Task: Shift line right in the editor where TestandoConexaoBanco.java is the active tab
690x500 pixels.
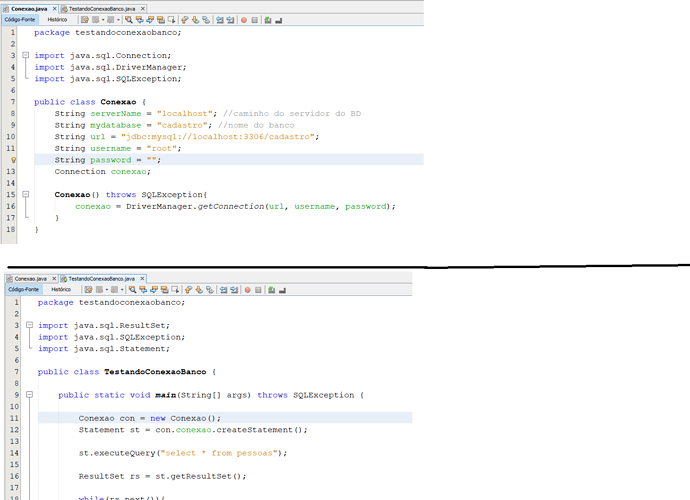Action: coord(234,290)
